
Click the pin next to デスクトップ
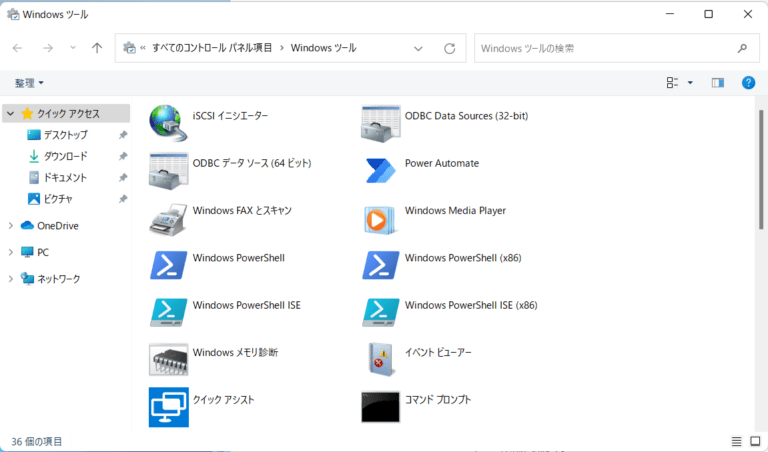122,135
